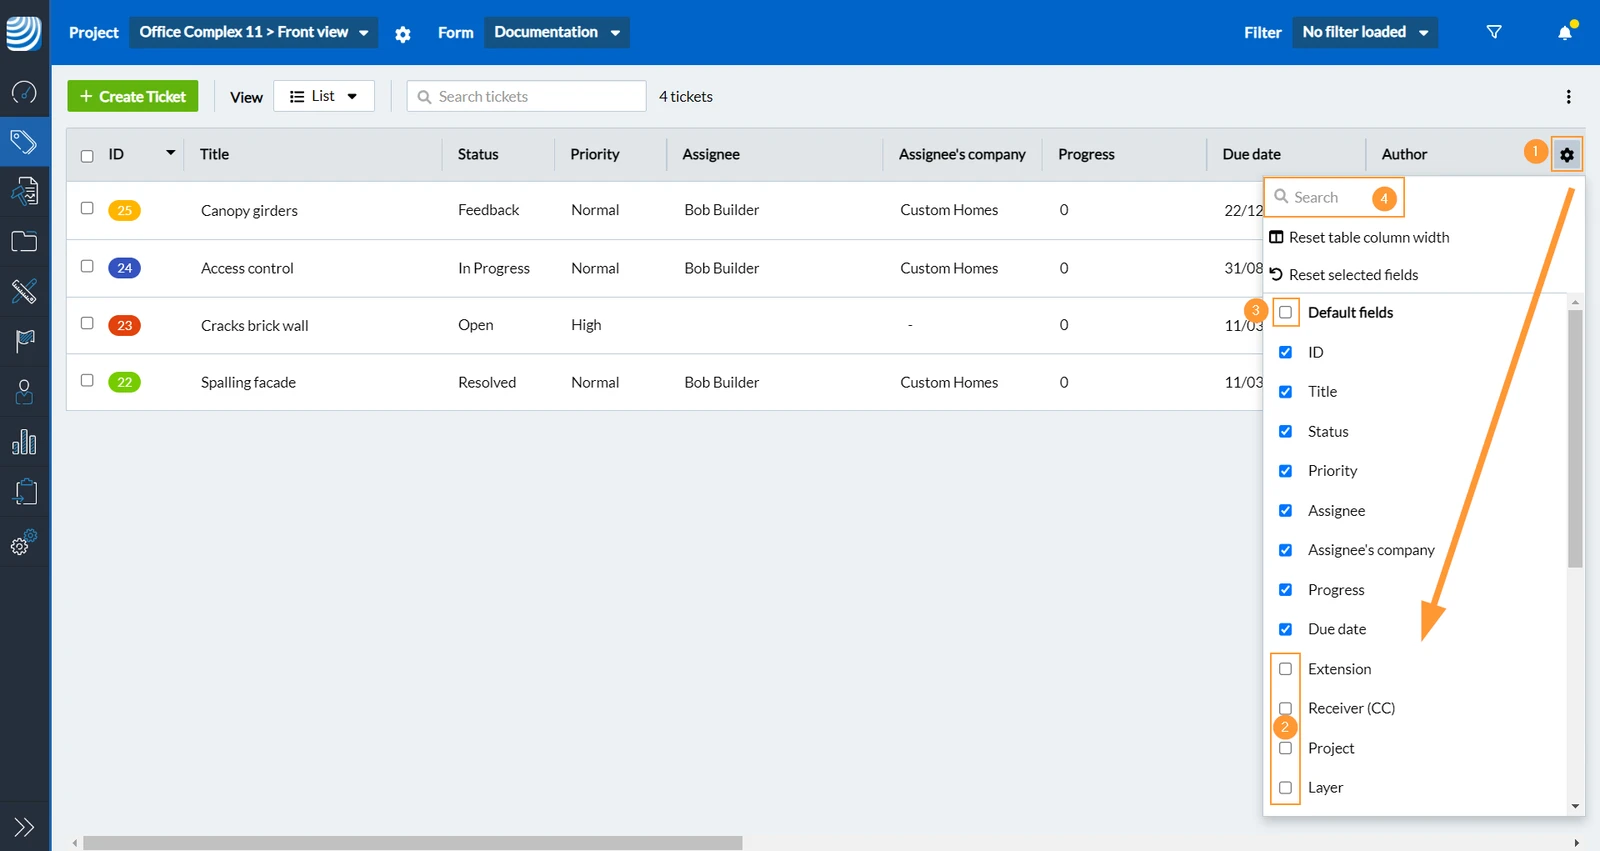The image size is (1600, 851).
Task: Open the three-dot more options menu
Action: pyautogui.click(x=1568, y=97)
